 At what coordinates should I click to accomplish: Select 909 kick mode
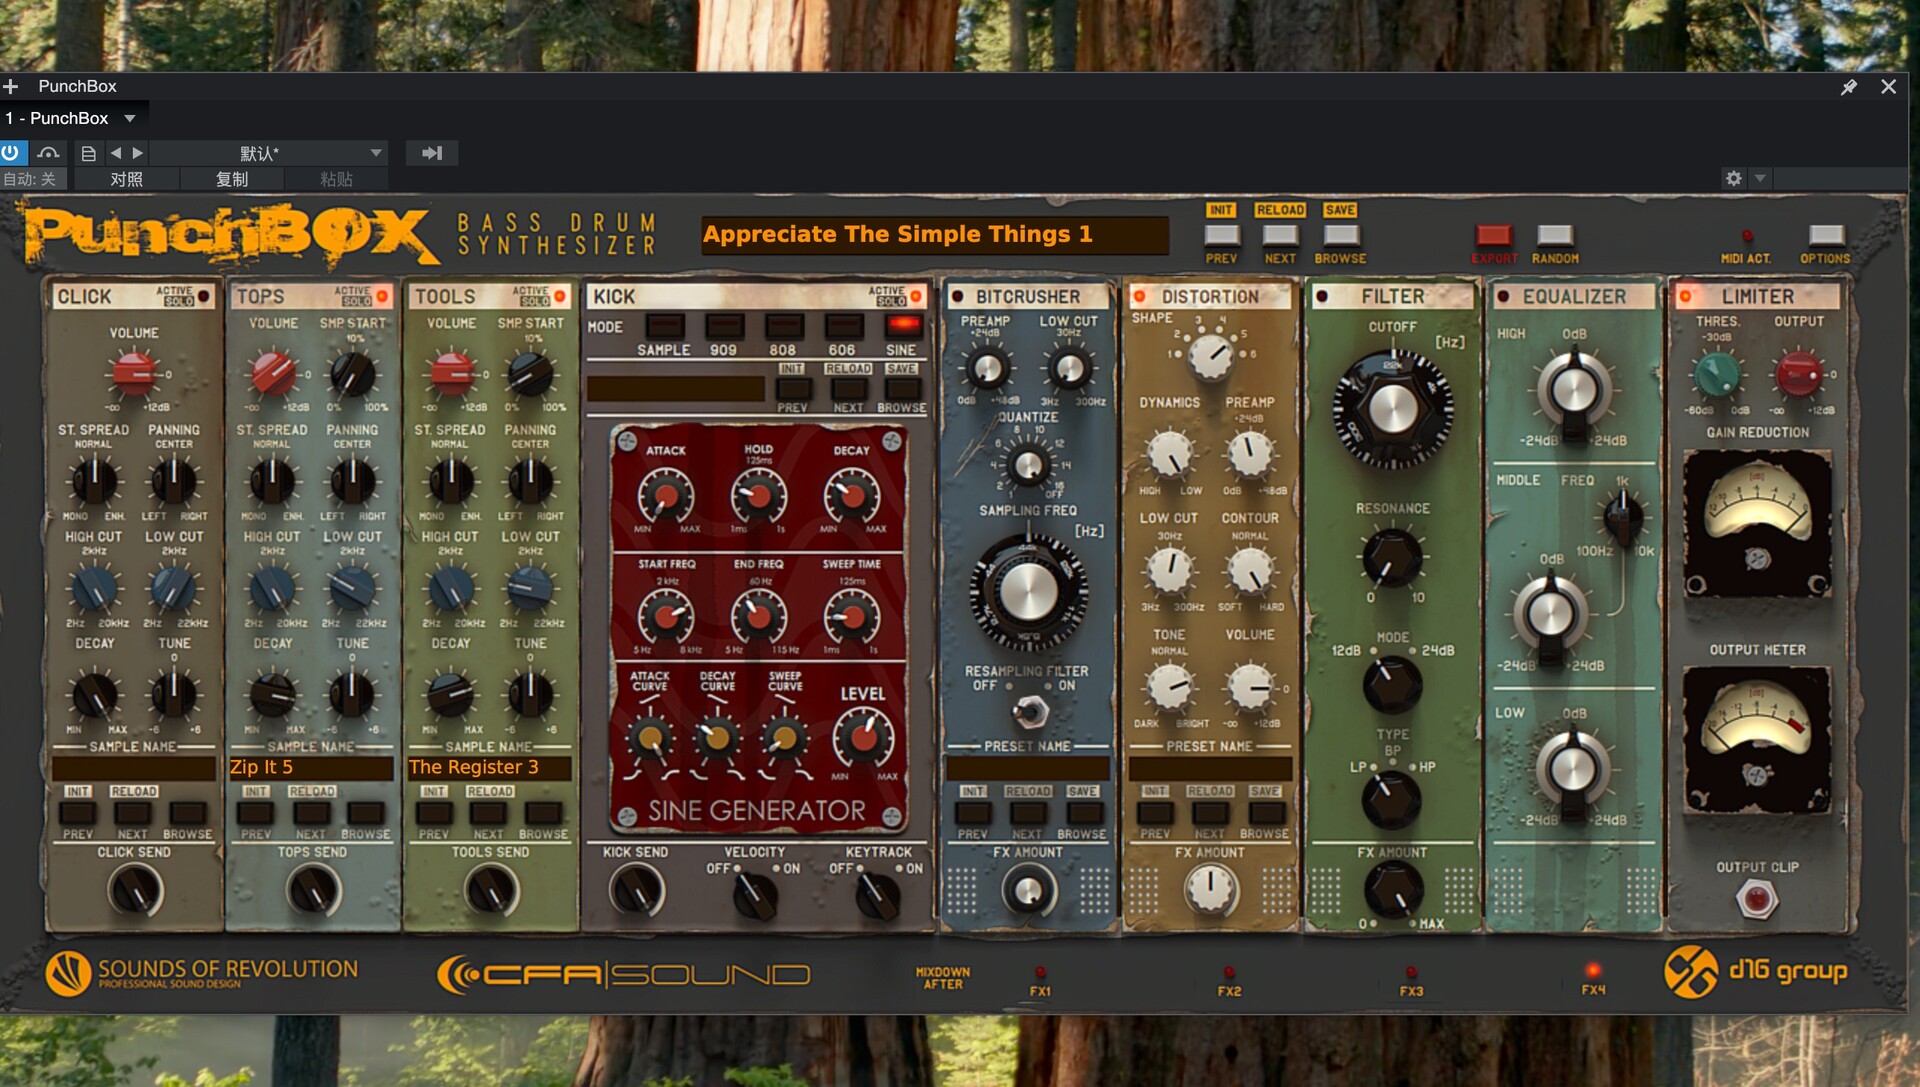coord(724,327)
